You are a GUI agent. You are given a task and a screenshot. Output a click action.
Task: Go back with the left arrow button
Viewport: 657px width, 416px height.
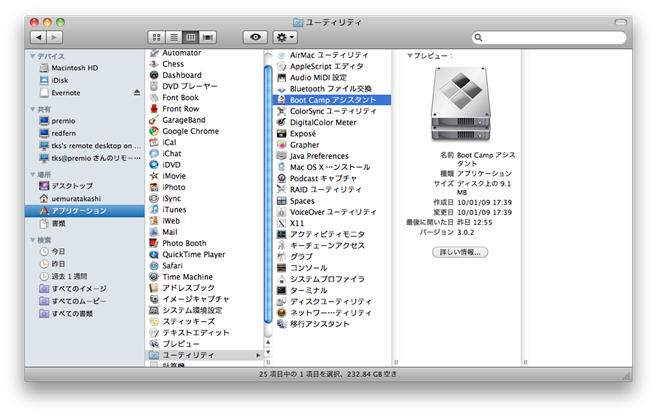click(38, 37)
